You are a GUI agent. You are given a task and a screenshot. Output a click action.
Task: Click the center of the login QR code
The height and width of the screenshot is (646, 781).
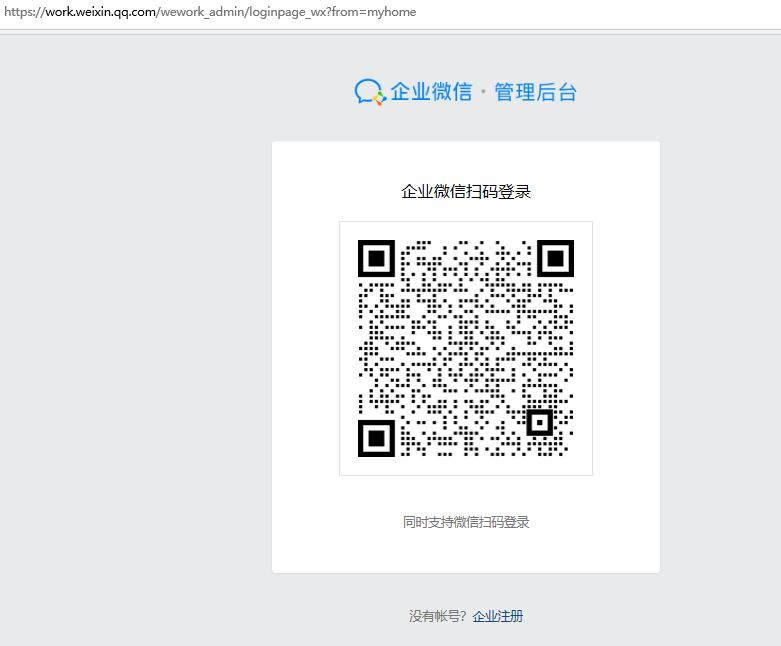click(466, 348)
